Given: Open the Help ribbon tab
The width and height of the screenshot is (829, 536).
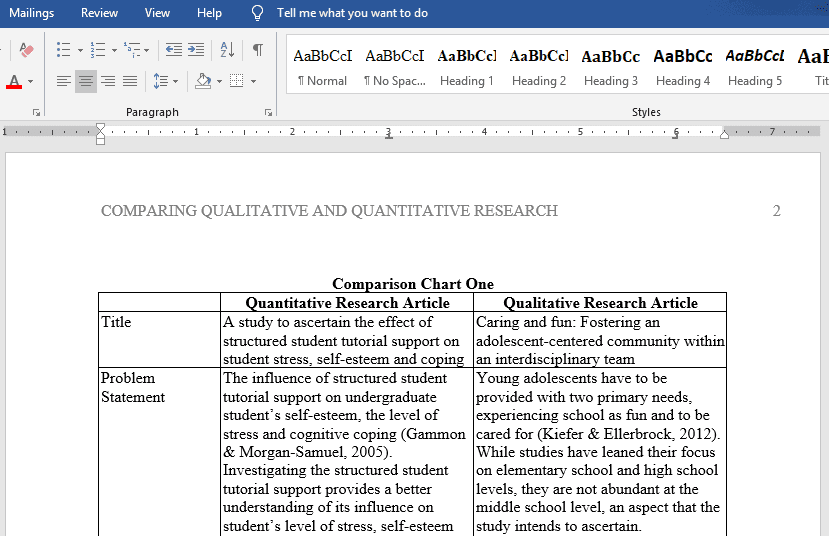Looking at the screenshot, I should (x=209, y=13).
